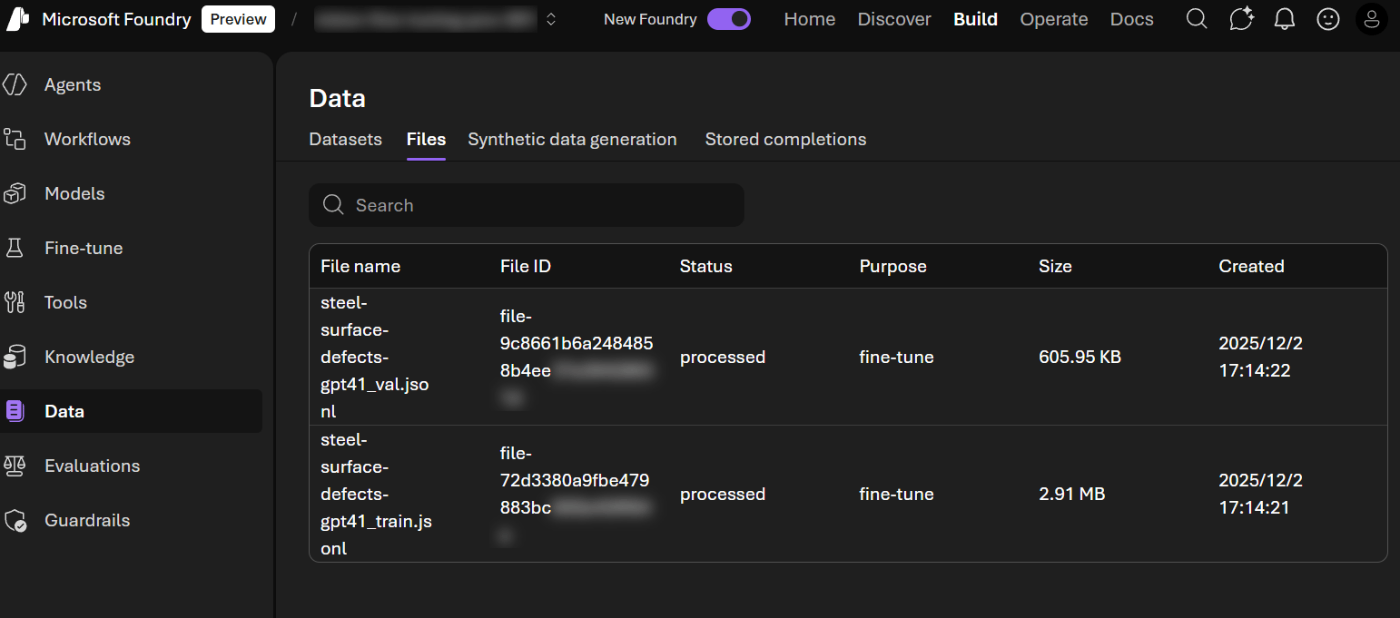The height and width of the screenshot is (618, 1400).
Task: Click fine-tune purpose in 605.95 KB row
Action: point(896,357)
